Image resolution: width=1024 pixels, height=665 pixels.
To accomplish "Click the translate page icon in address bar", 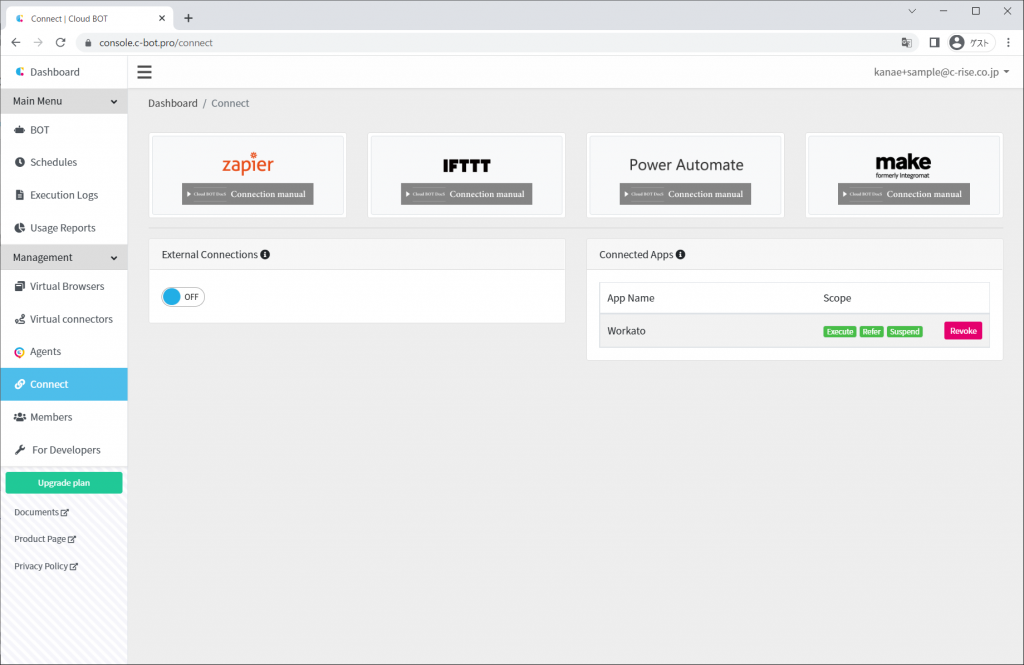I will pyautogui.click(x=906, y=42).
